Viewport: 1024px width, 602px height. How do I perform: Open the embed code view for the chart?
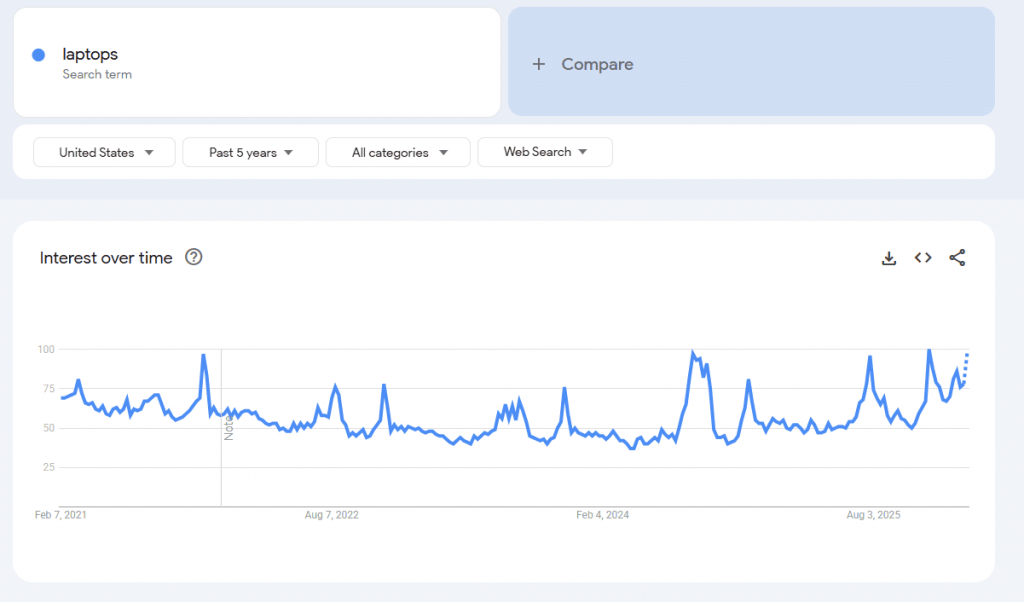(x=922, y=257)
